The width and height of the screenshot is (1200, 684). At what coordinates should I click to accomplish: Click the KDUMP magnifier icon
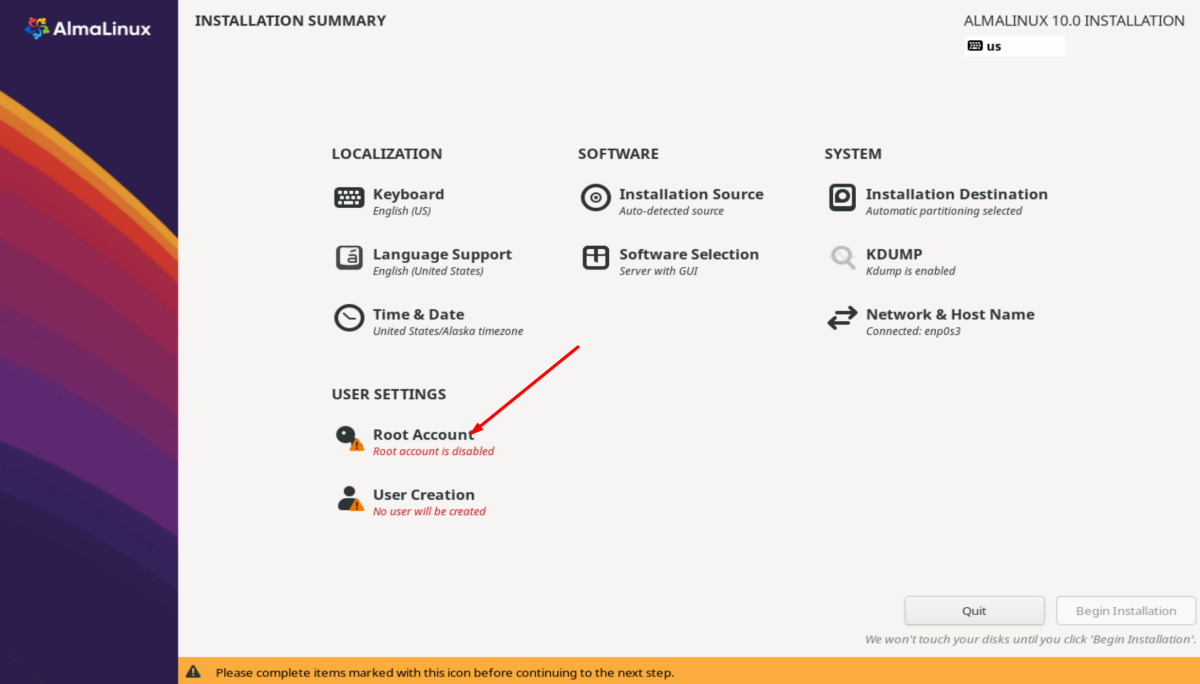pyautogui.click(x=842, y=258)
